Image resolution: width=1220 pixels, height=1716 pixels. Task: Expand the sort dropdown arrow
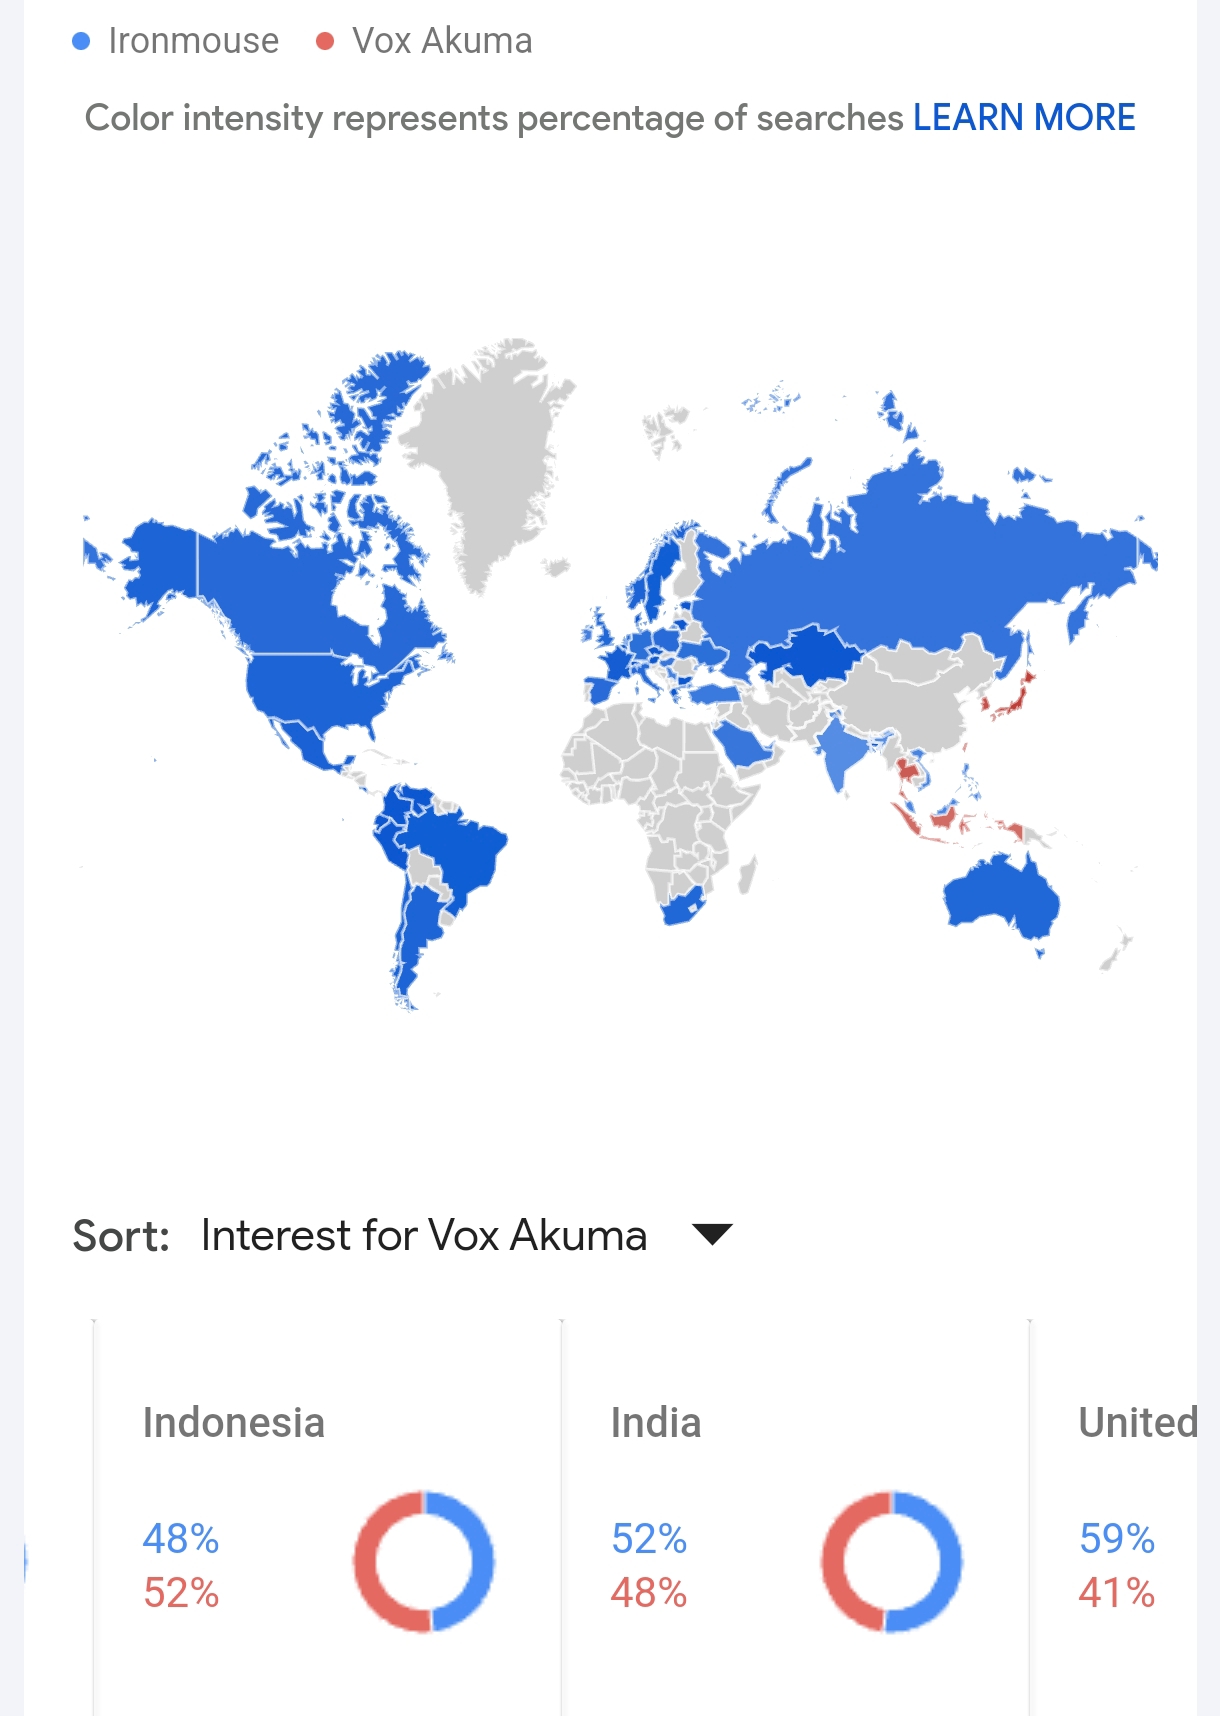point(713,1234)
